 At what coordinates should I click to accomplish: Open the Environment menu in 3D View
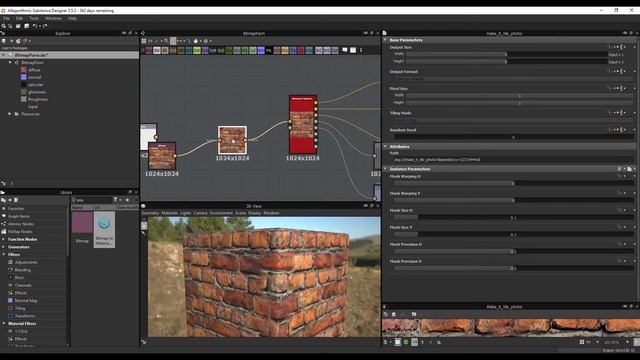[x=221, y=213]
